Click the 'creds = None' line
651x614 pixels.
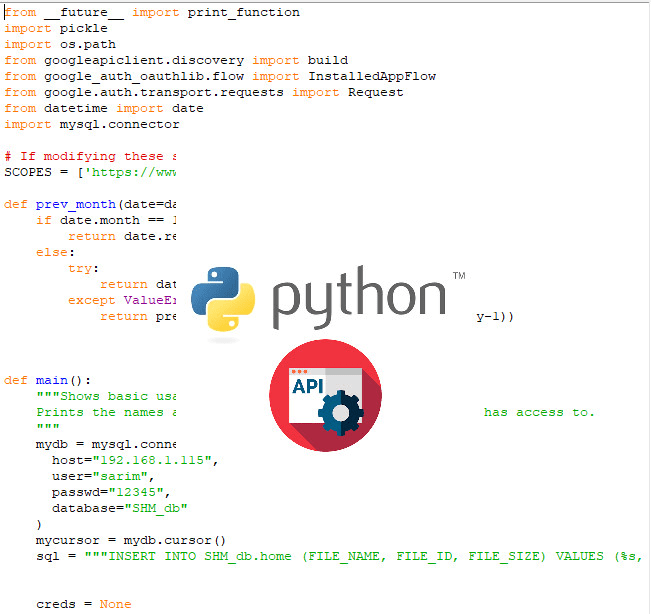83,604
